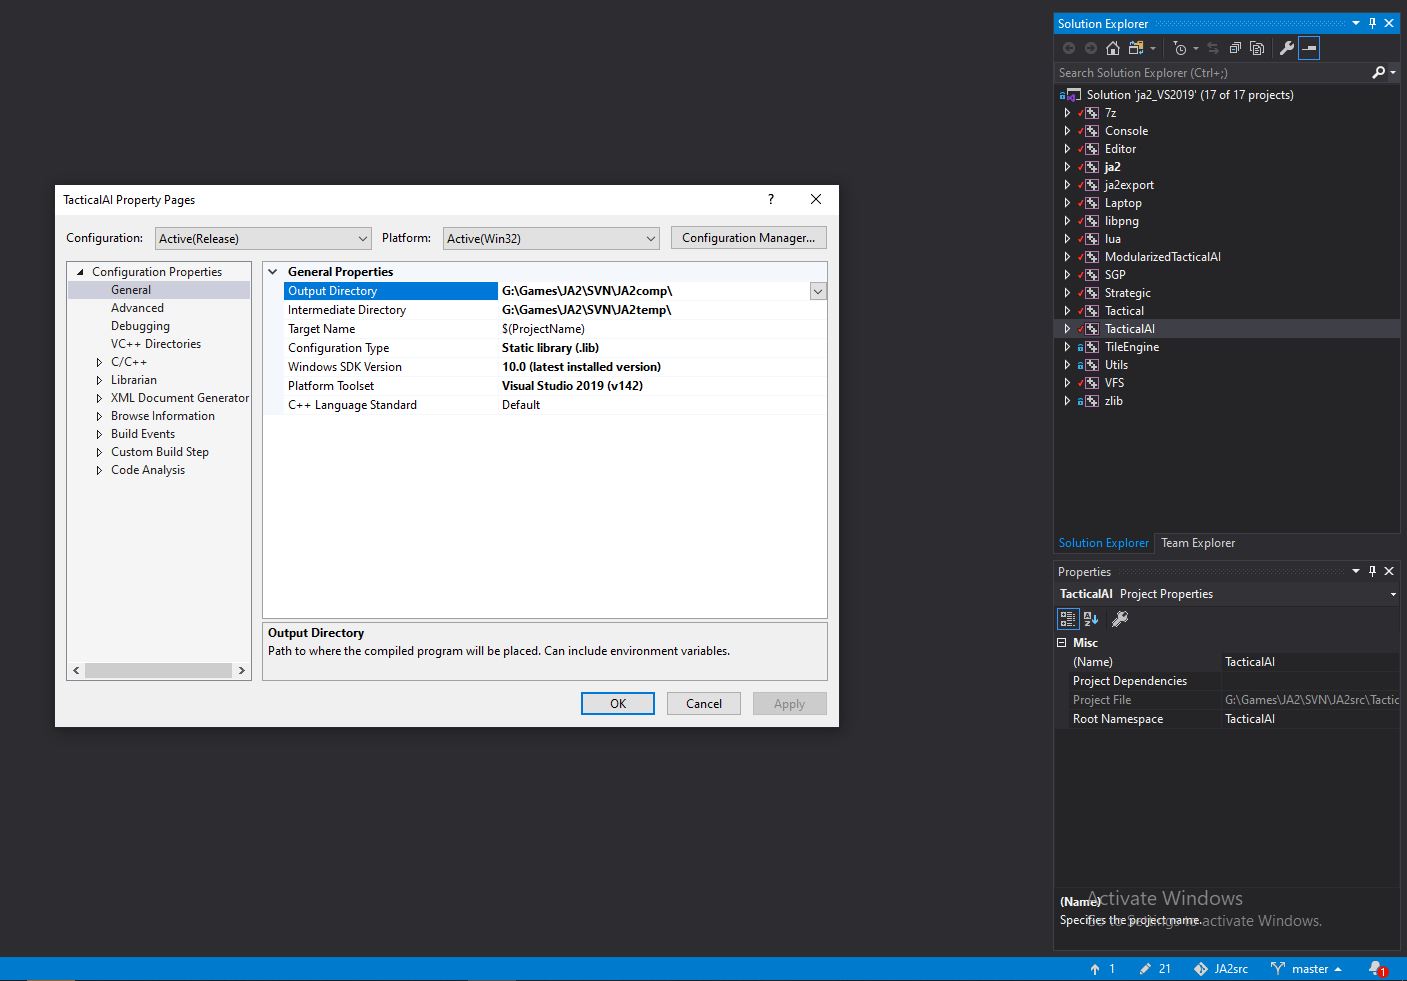Click the OK button

point(618,704)
